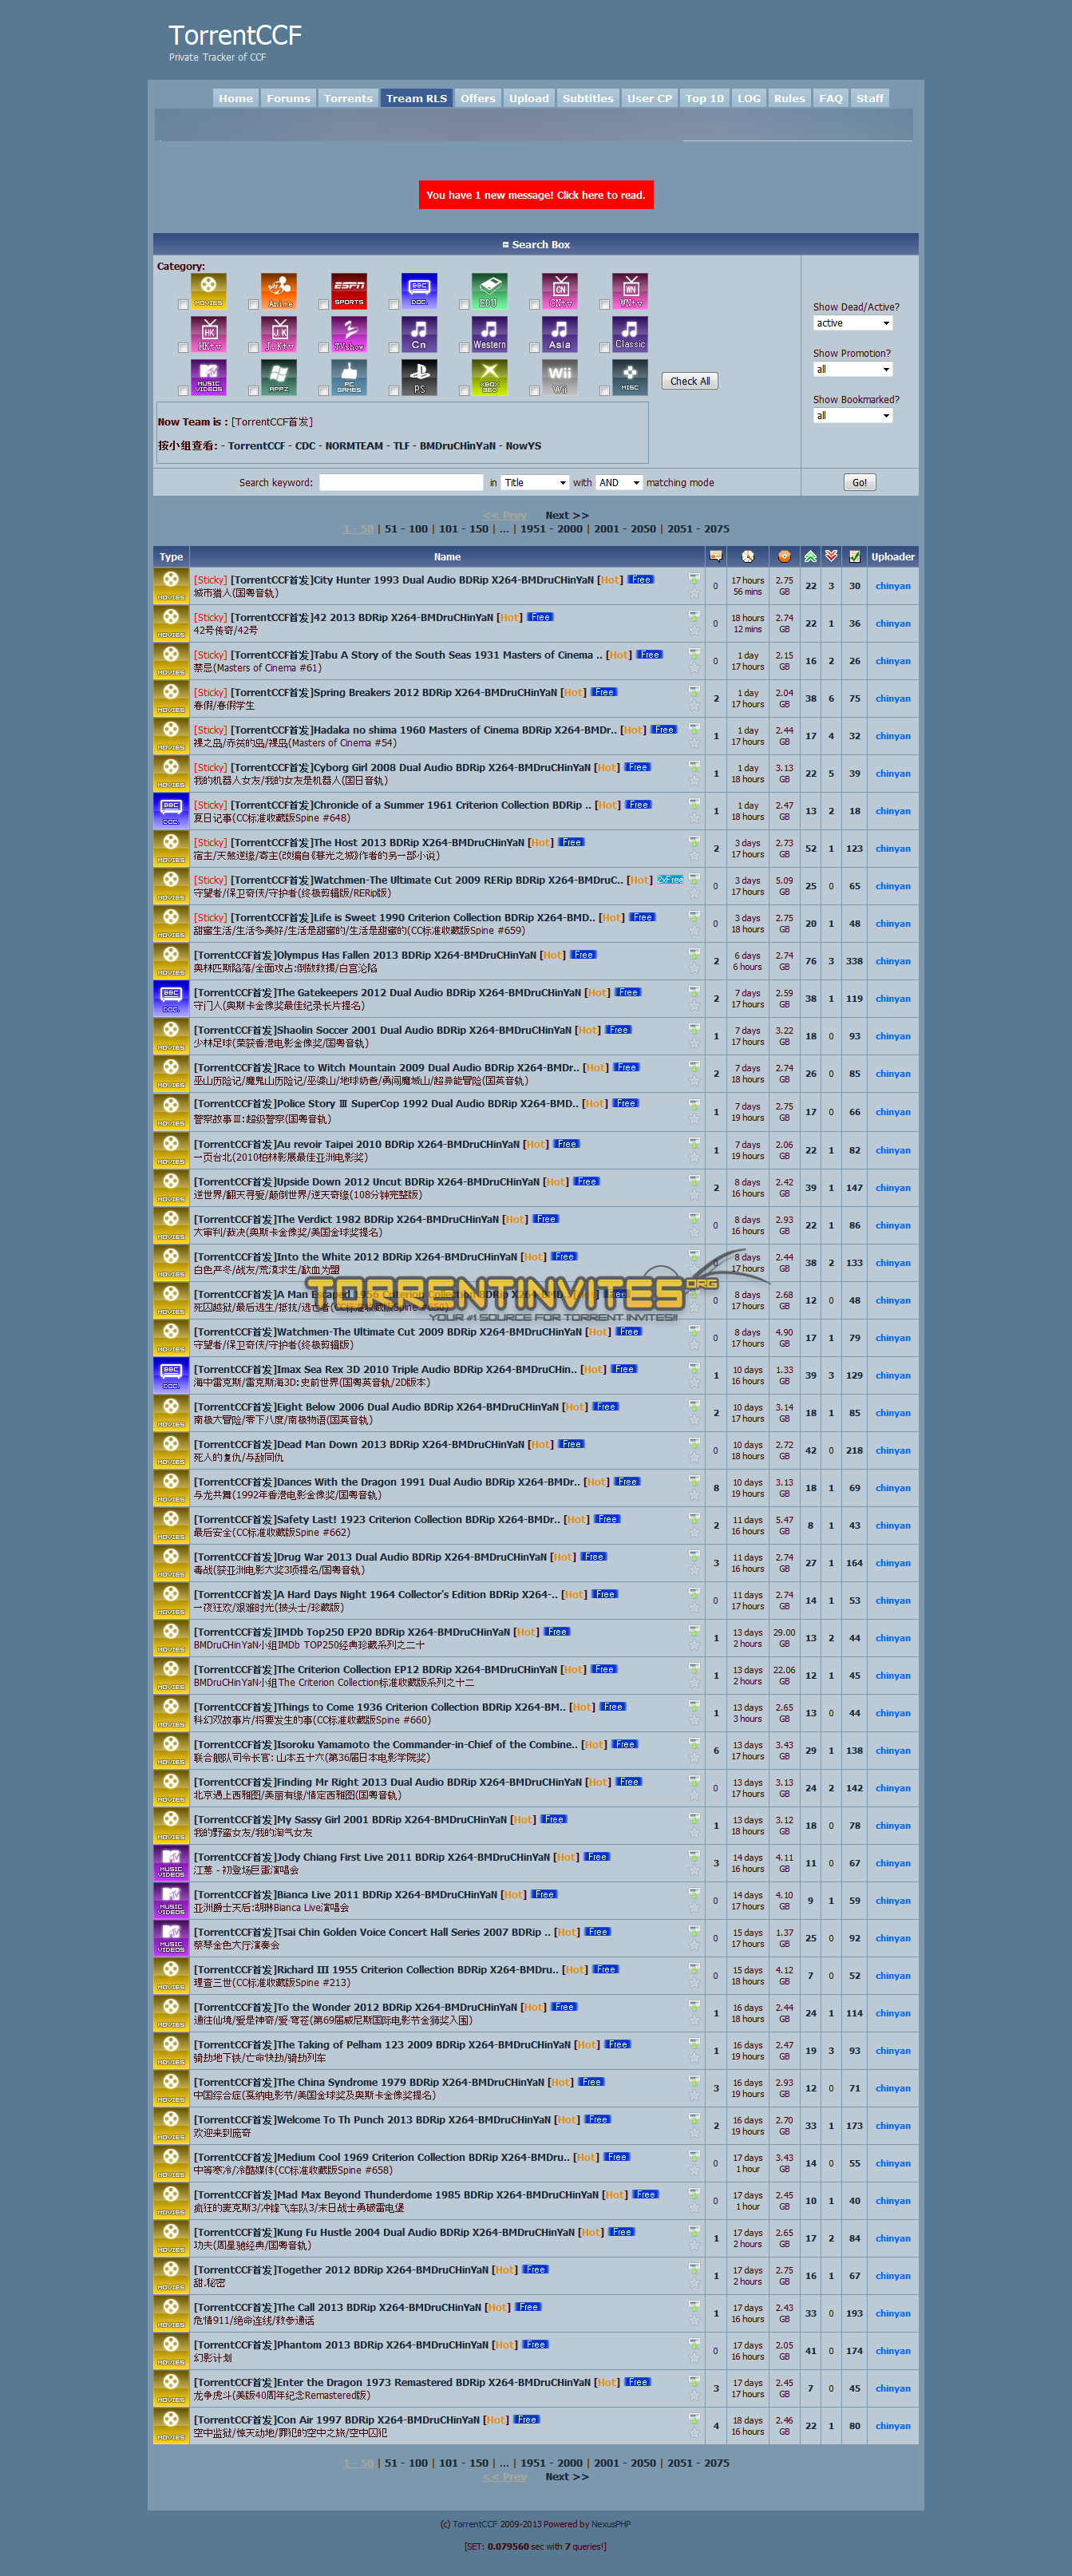Click the Go! search button

859,482
